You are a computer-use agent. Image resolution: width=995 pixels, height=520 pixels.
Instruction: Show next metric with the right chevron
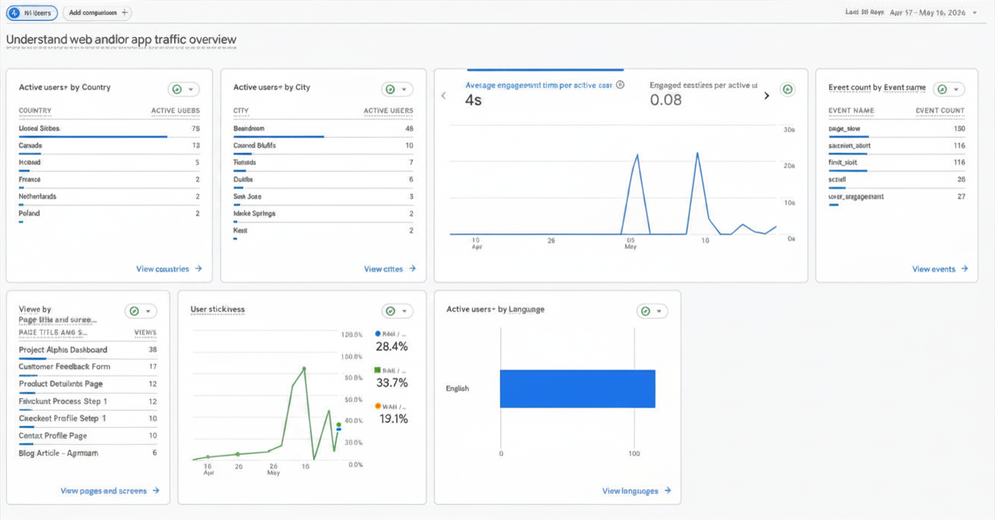click(767, 96)
